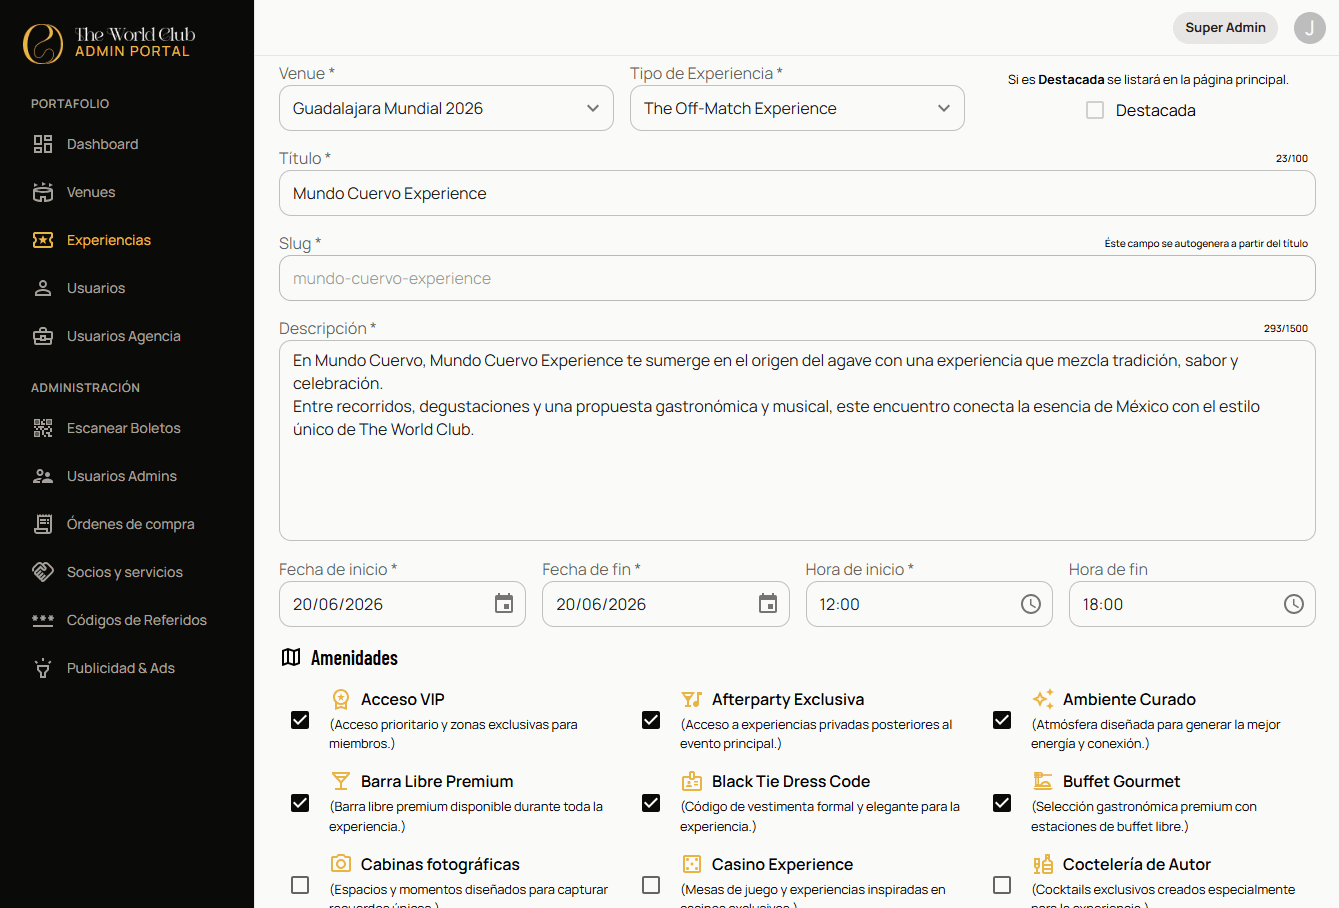Click the Usuarios Admins people icon
Screen dimensions: 1339x908
click(43, 476)
